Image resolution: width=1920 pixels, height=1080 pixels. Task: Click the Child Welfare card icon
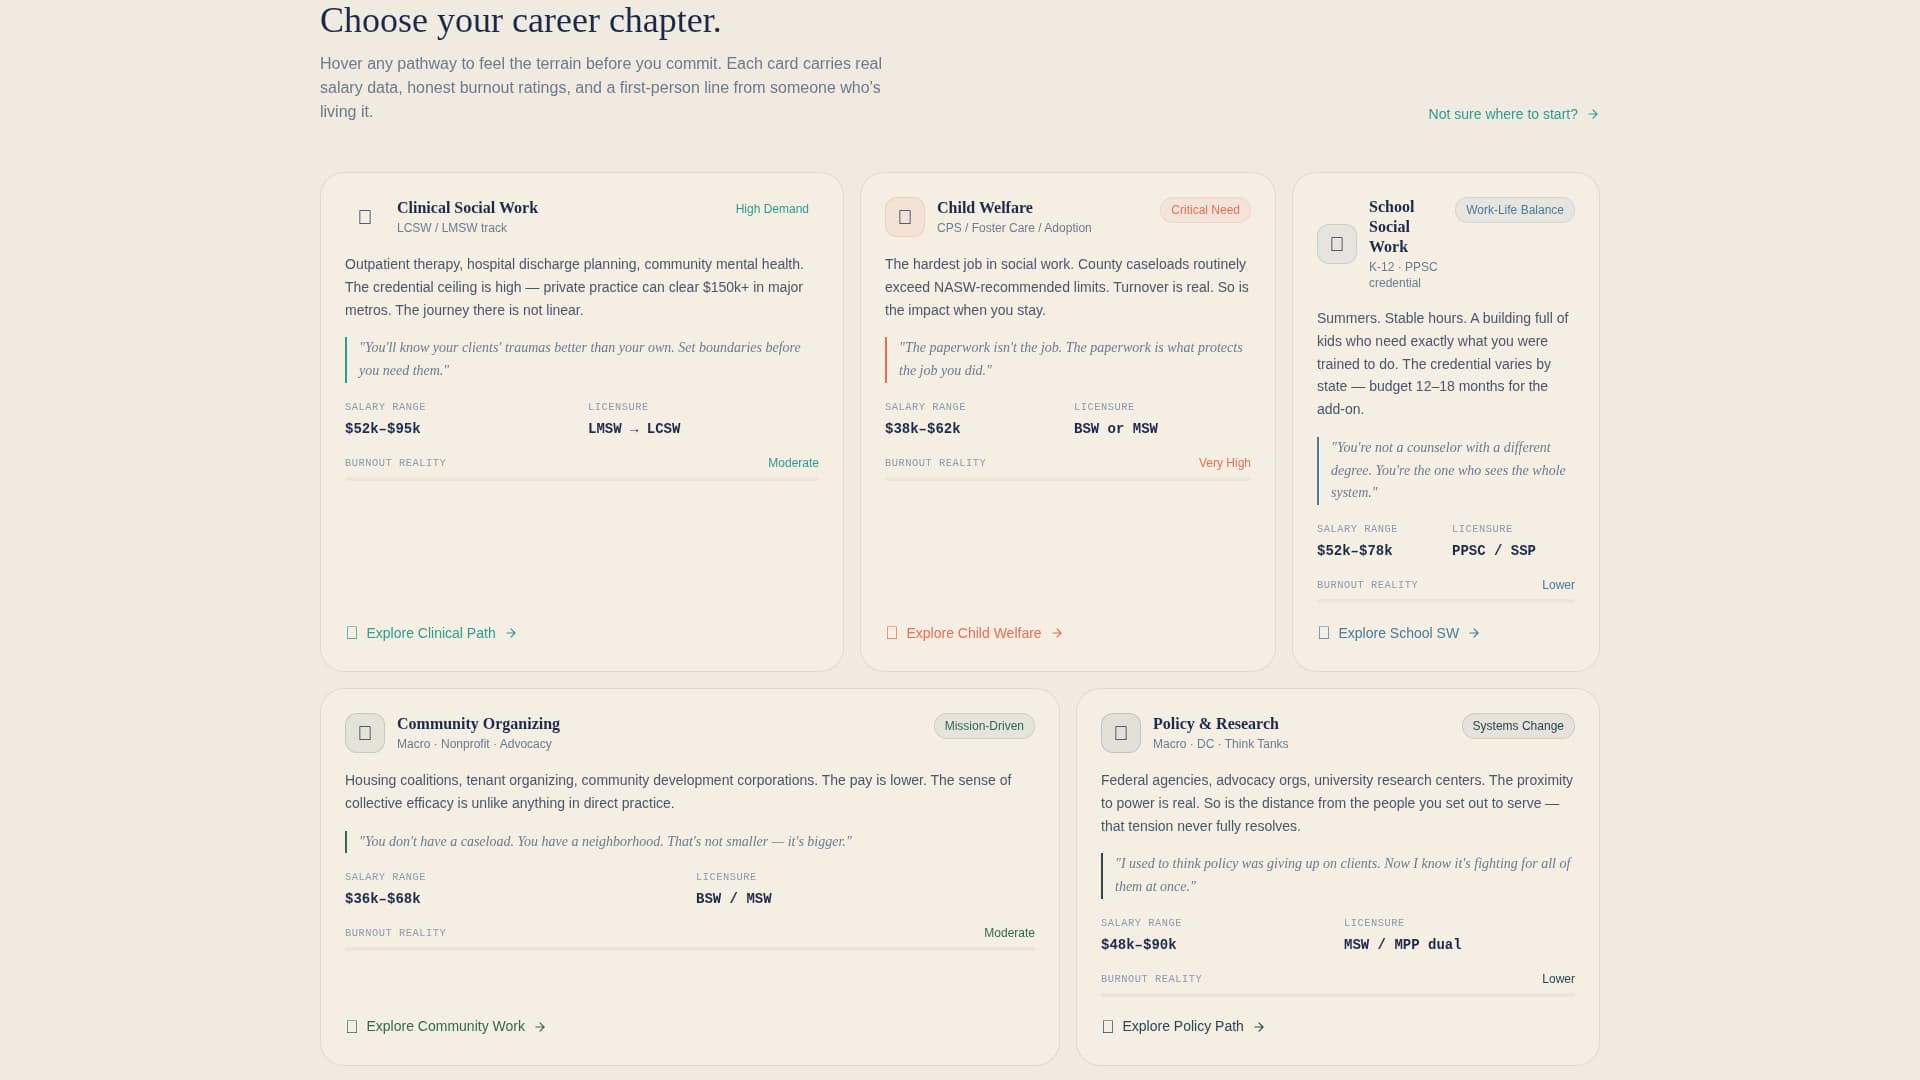(904, 217)
